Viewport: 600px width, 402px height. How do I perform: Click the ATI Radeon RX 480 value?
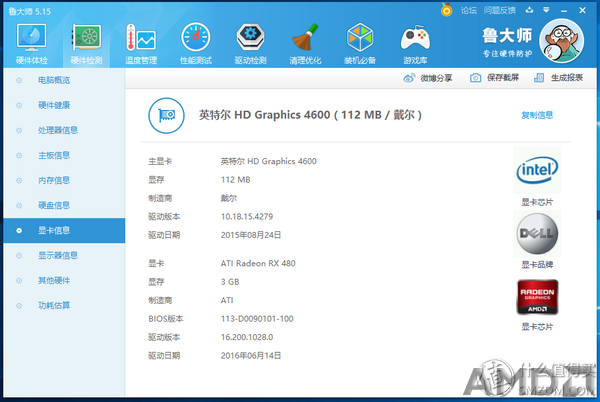click(x=258, y=264)
